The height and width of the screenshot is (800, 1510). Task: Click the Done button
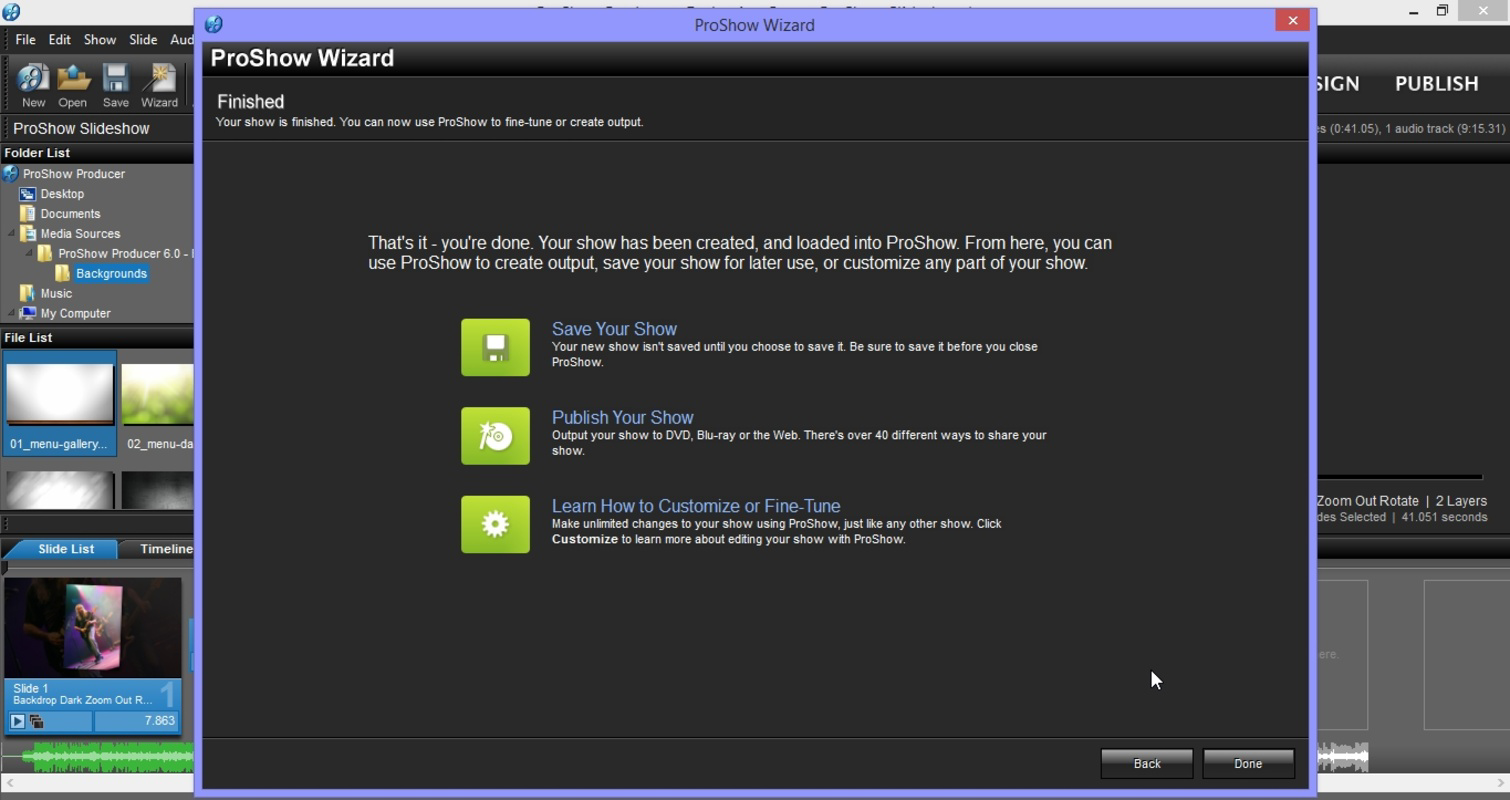tap(1248, 763)
